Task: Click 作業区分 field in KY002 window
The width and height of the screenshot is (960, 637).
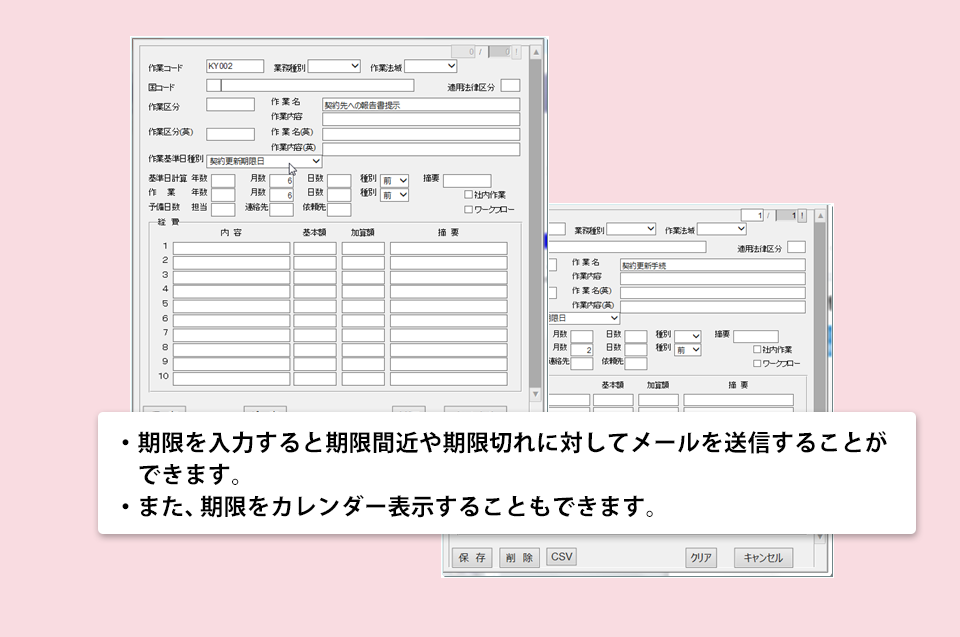Action: click(230, 105)
